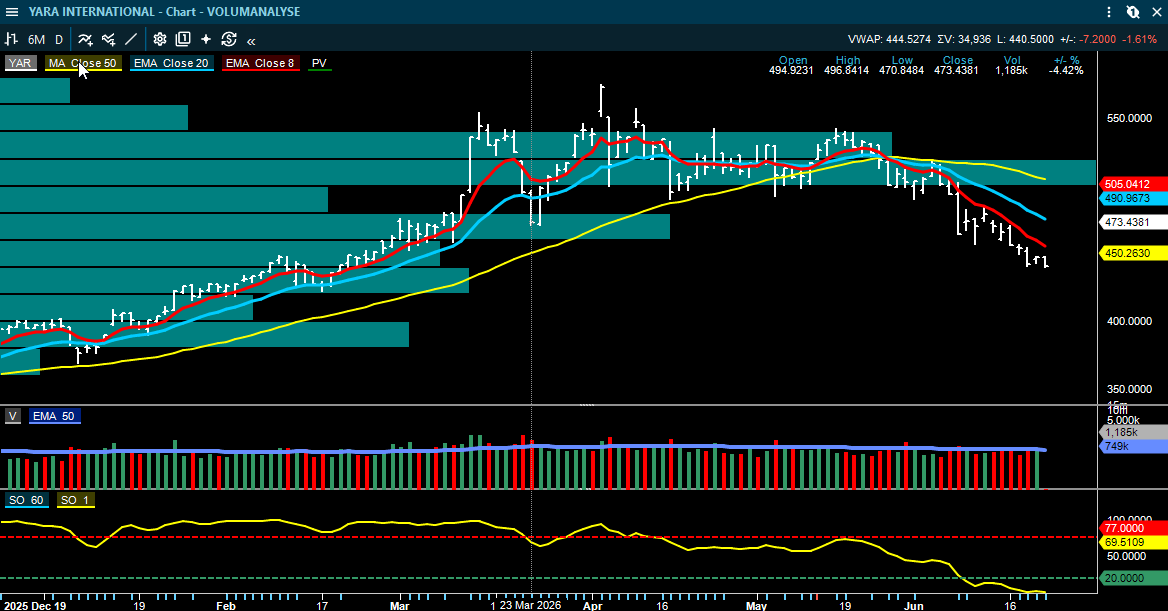The image size is (1168, 611).
Task: Select the YAR instrument legend tag
Action: click(x=20, y=63)
